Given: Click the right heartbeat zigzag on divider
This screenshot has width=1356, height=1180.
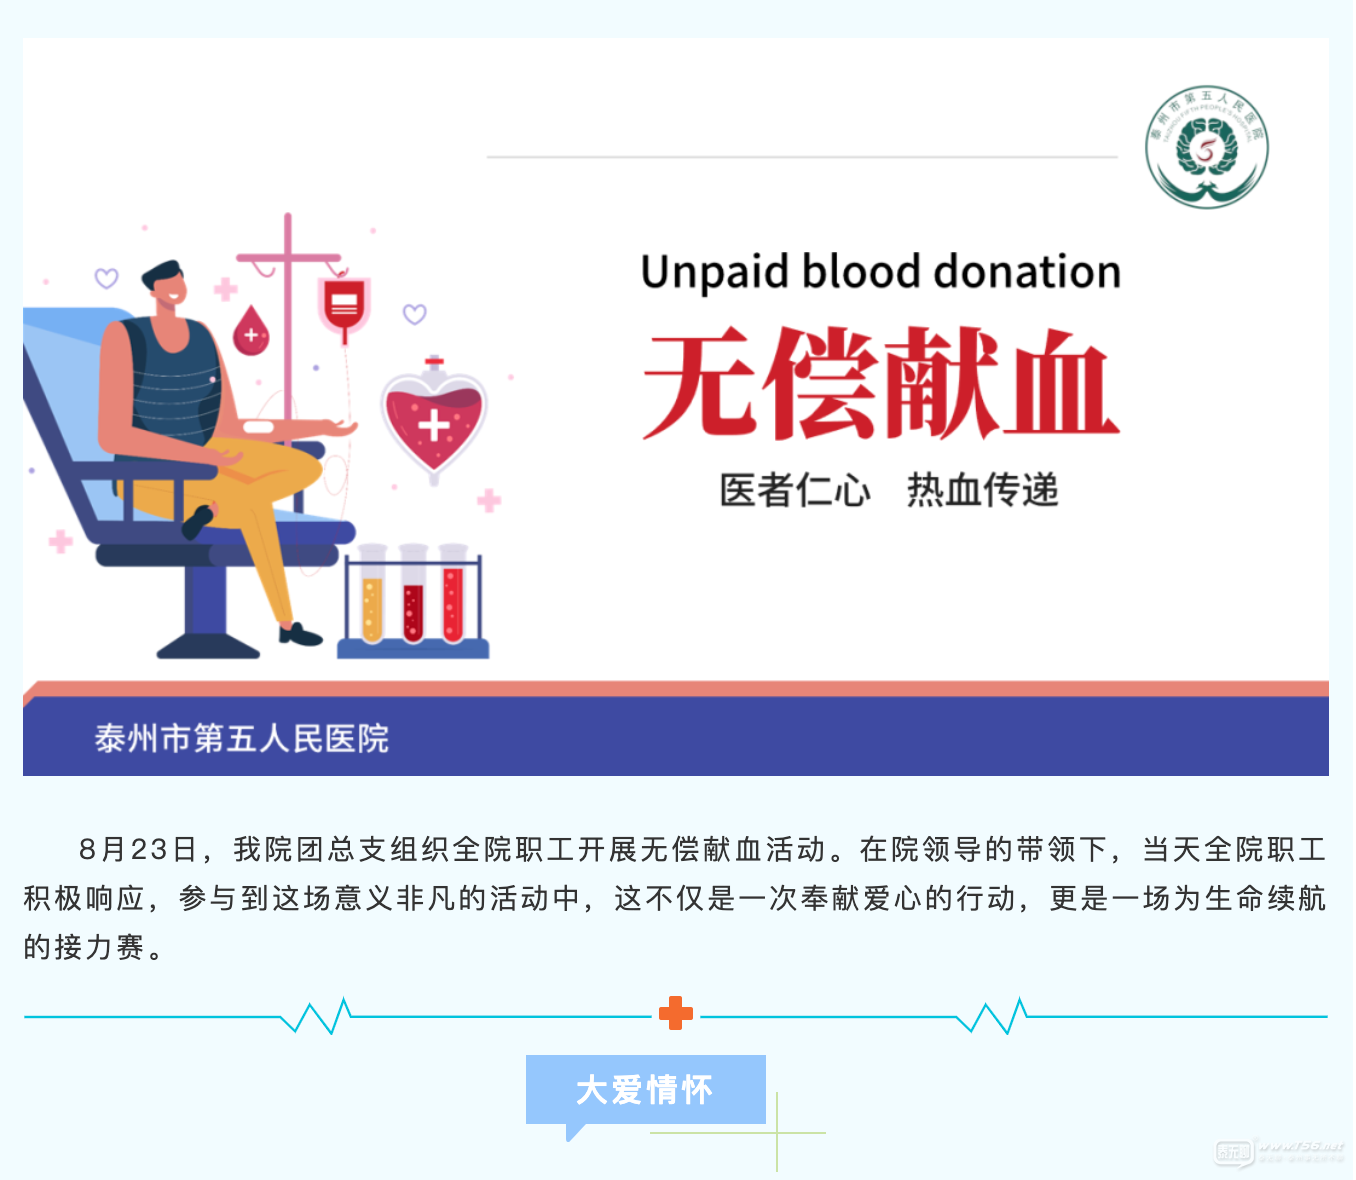Looking at the screenshot, I should tap(992, 1016).
